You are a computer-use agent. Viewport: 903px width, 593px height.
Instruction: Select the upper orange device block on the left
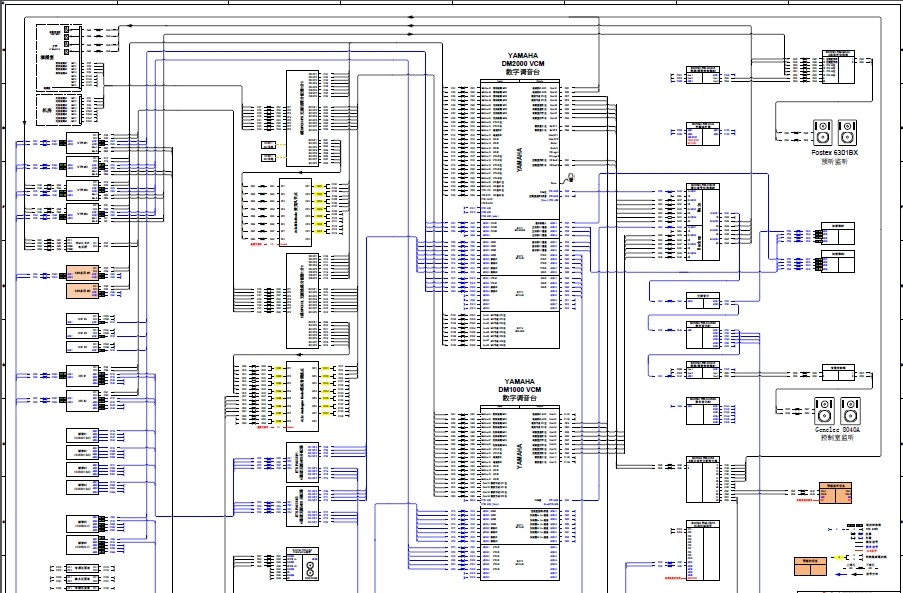click(82, 273)
